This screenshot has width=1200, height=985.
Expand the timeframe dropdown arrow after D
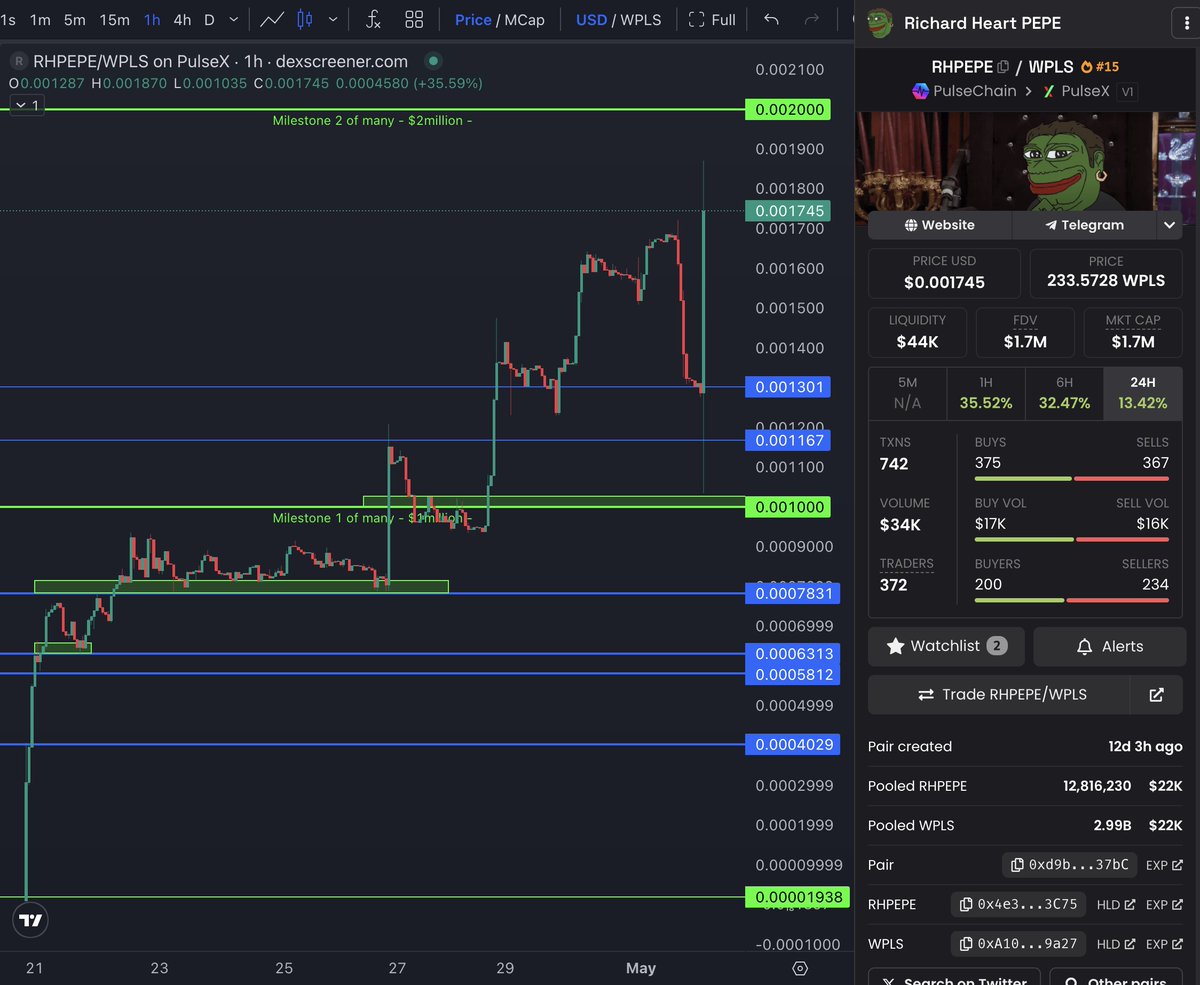pyautogui.click(x=234, y=19)
